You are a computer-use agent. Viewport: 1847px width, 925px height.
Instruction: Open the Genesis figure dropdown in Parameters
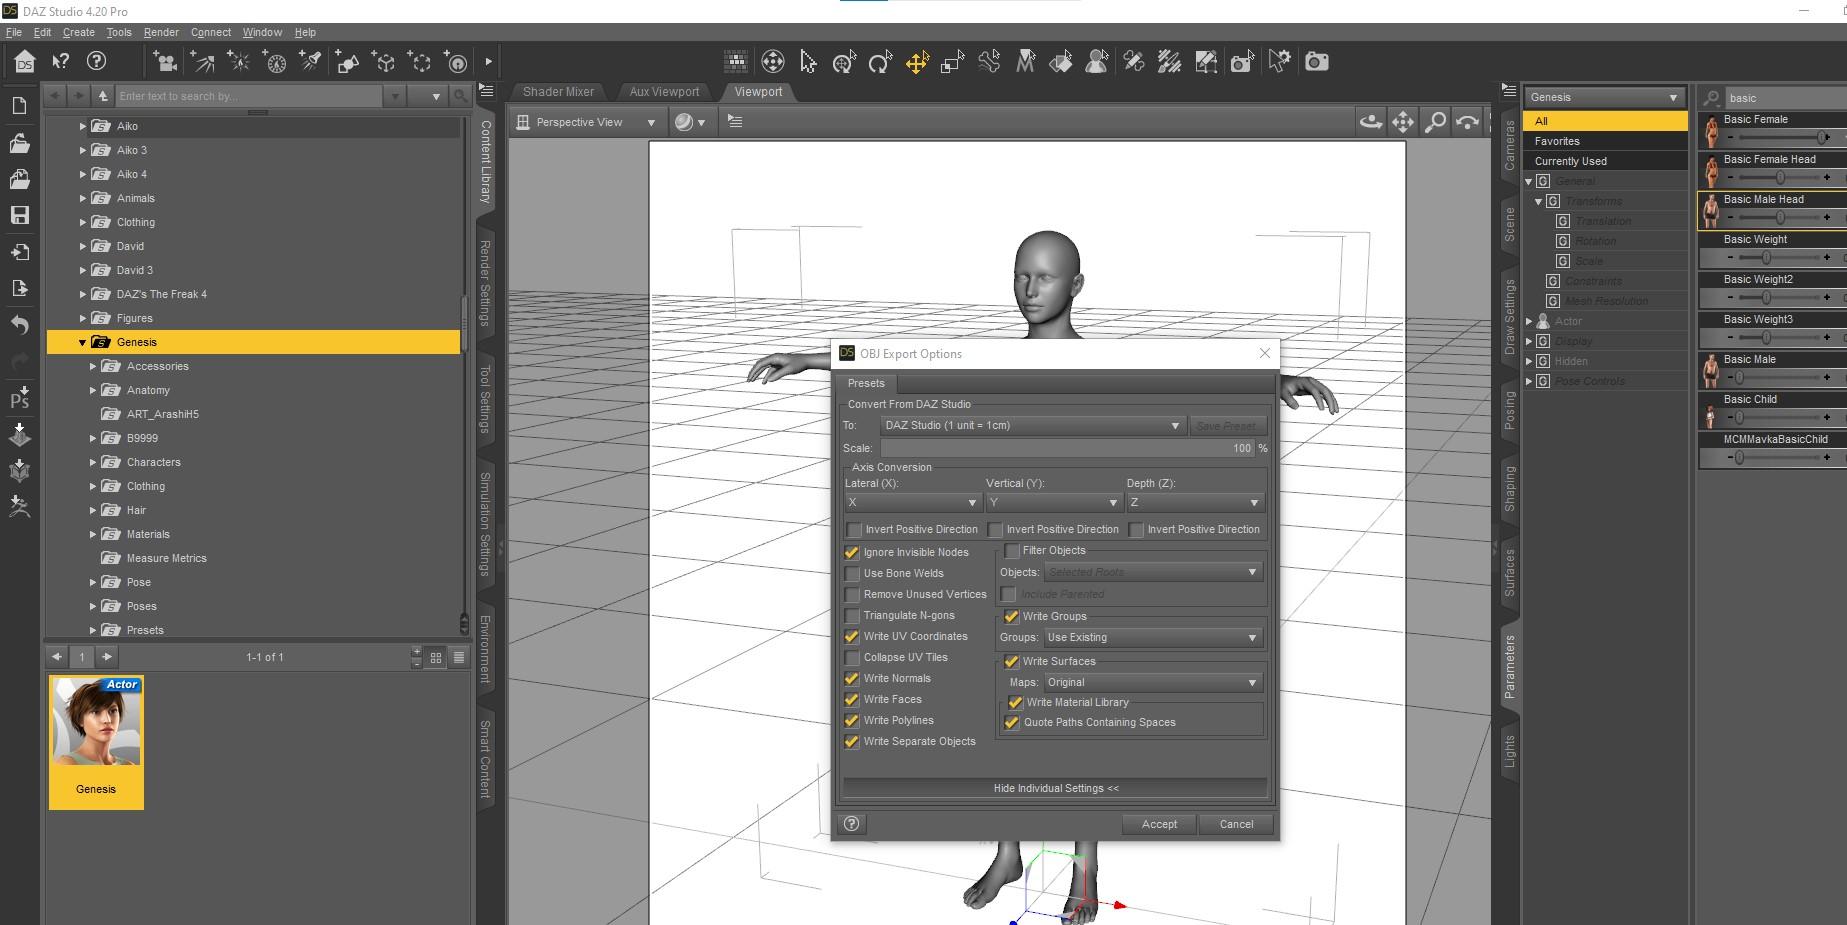pyautogui.click(x=1604, y=98)
